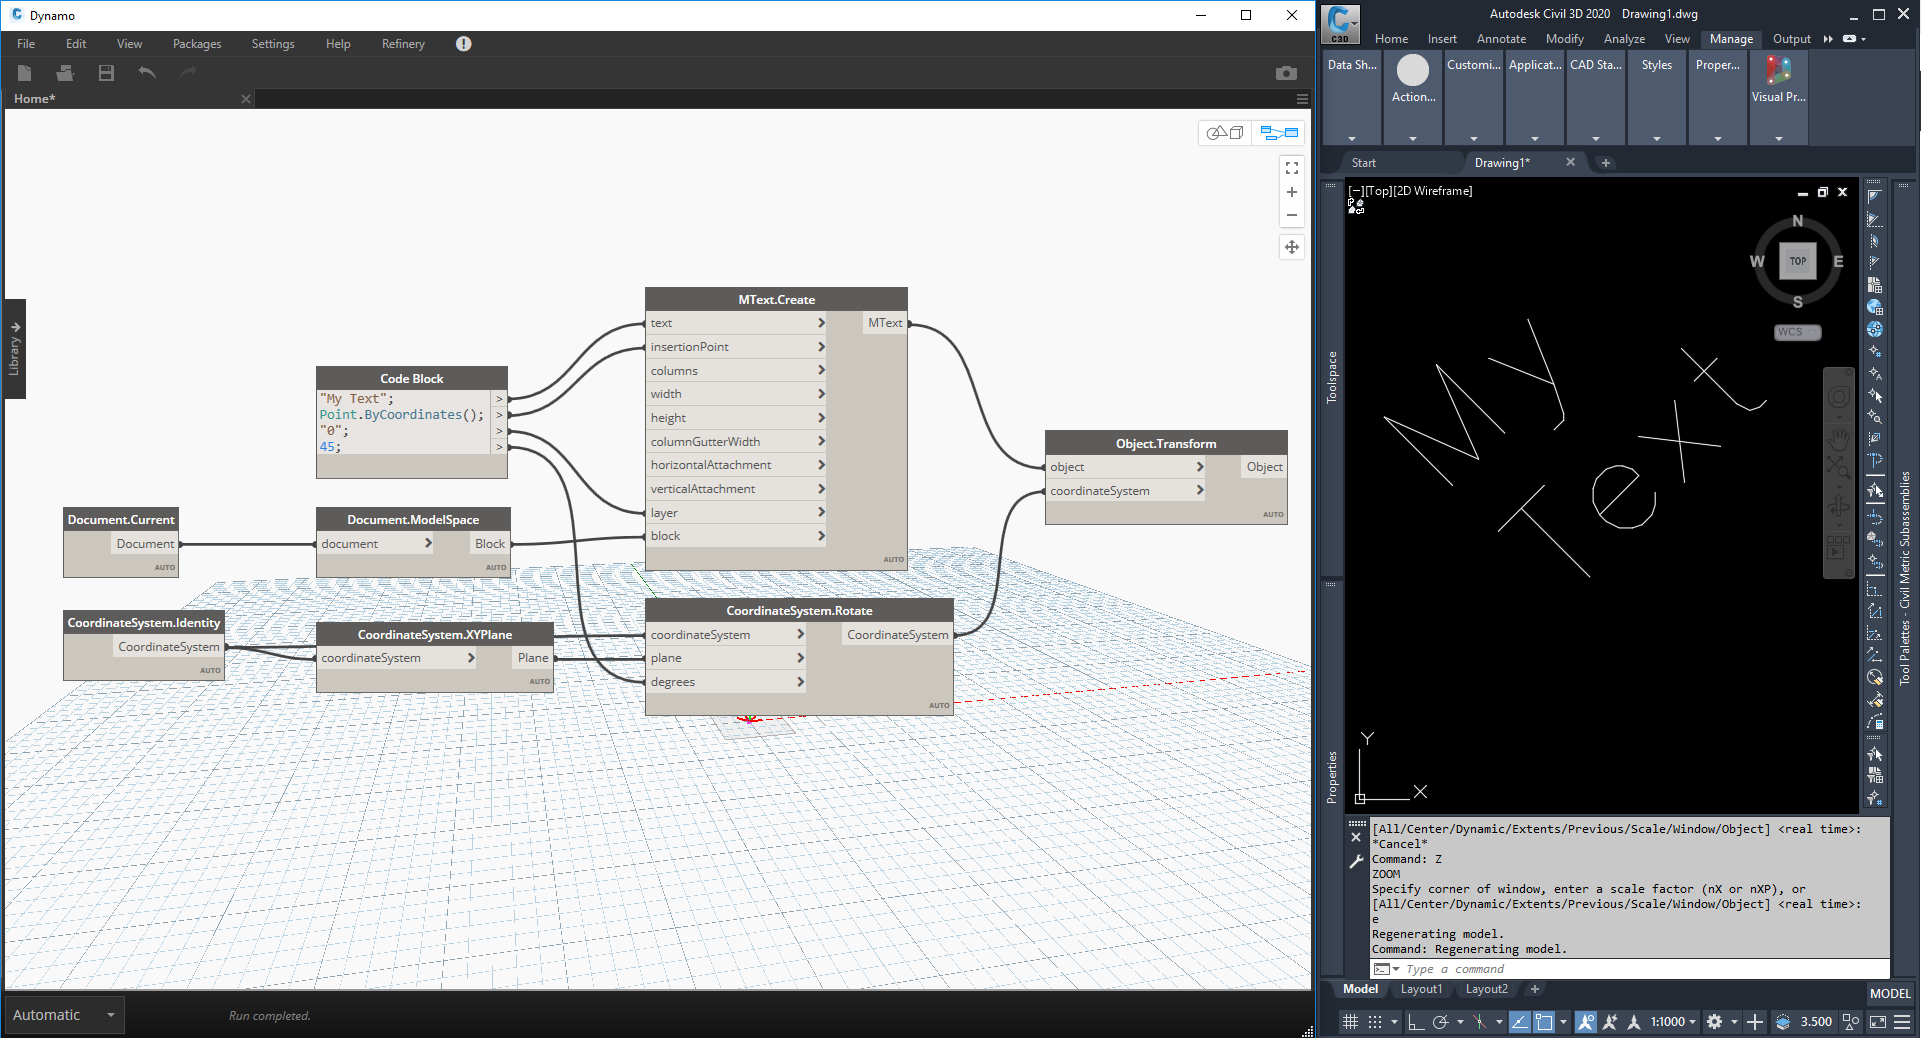1921x1038 pixels.
Task: Click Zoom to Fit in Dynamo canvas
Action: point(1292,168)
